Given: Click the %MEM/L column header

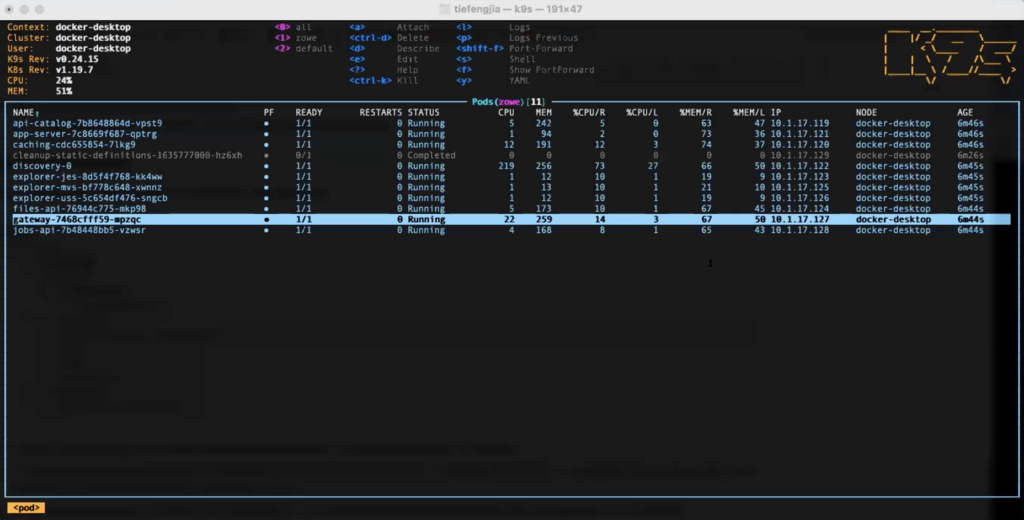Looking at the screenshot, I should [x=748, y=112].
